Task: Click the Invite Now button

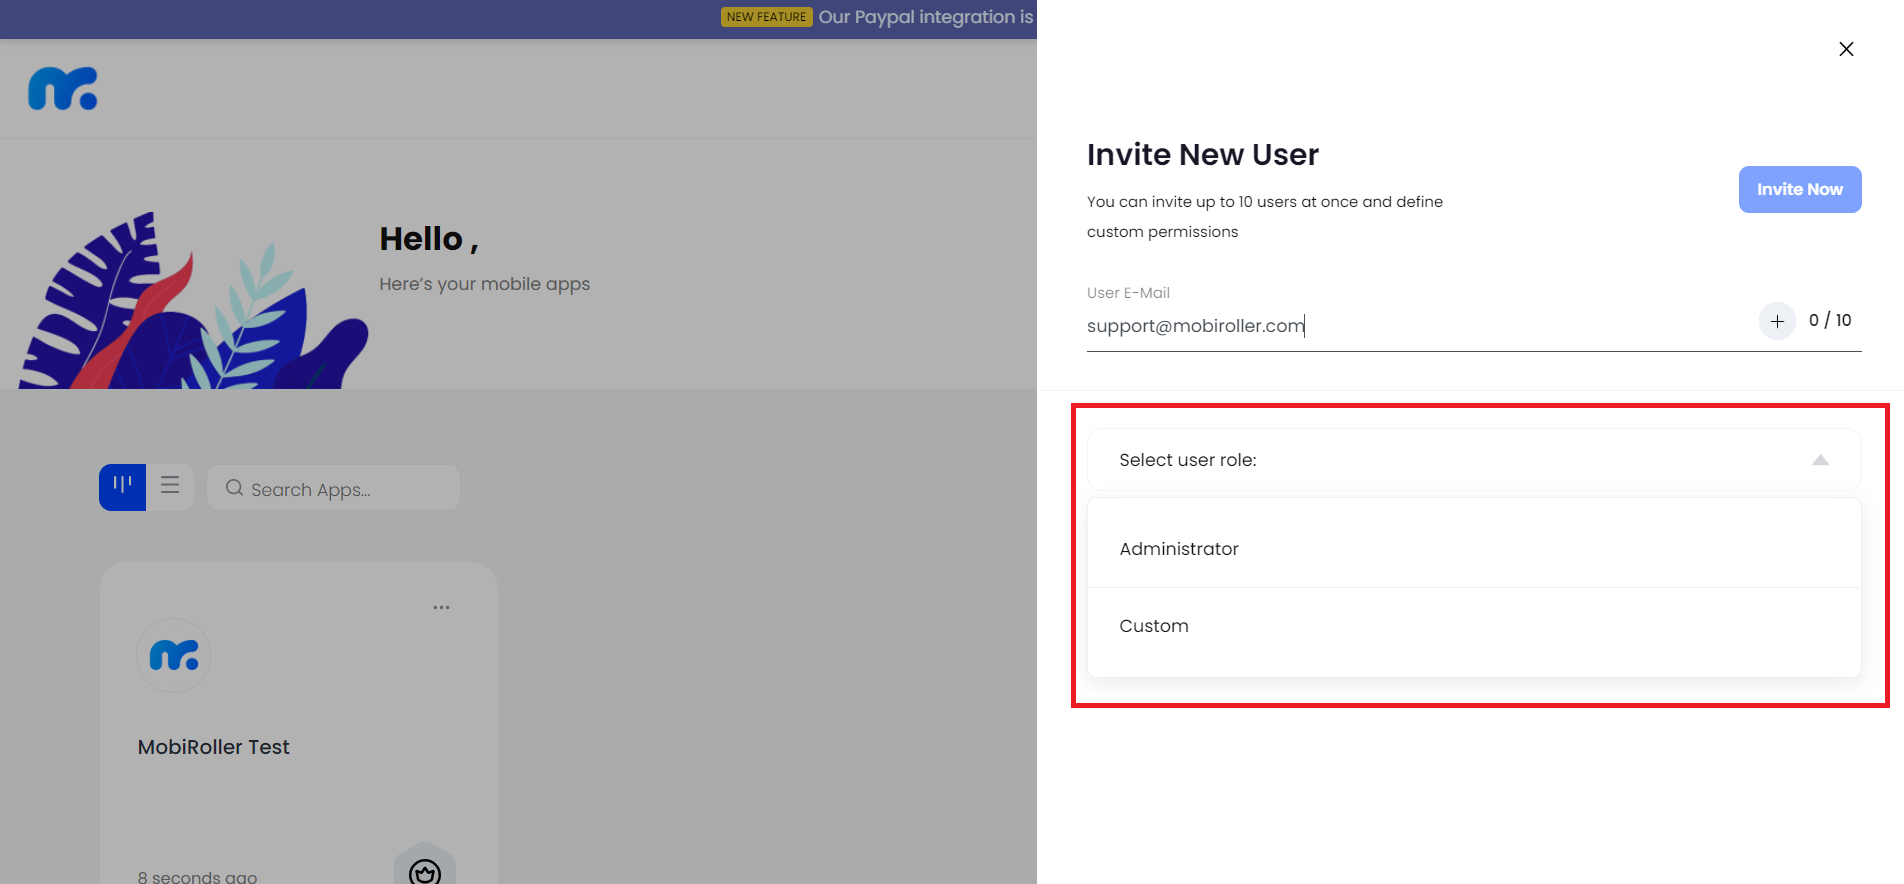Action: [1800, 189]
